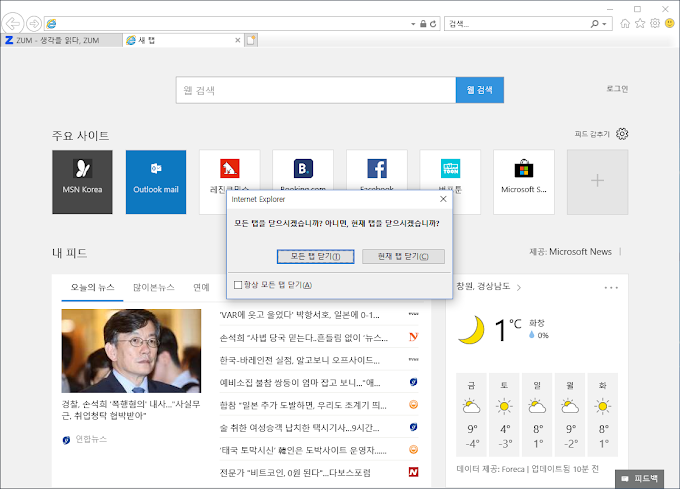Open a new tab with the blank tab button
This screenshot has width=680, height=489.
[251, 40]
